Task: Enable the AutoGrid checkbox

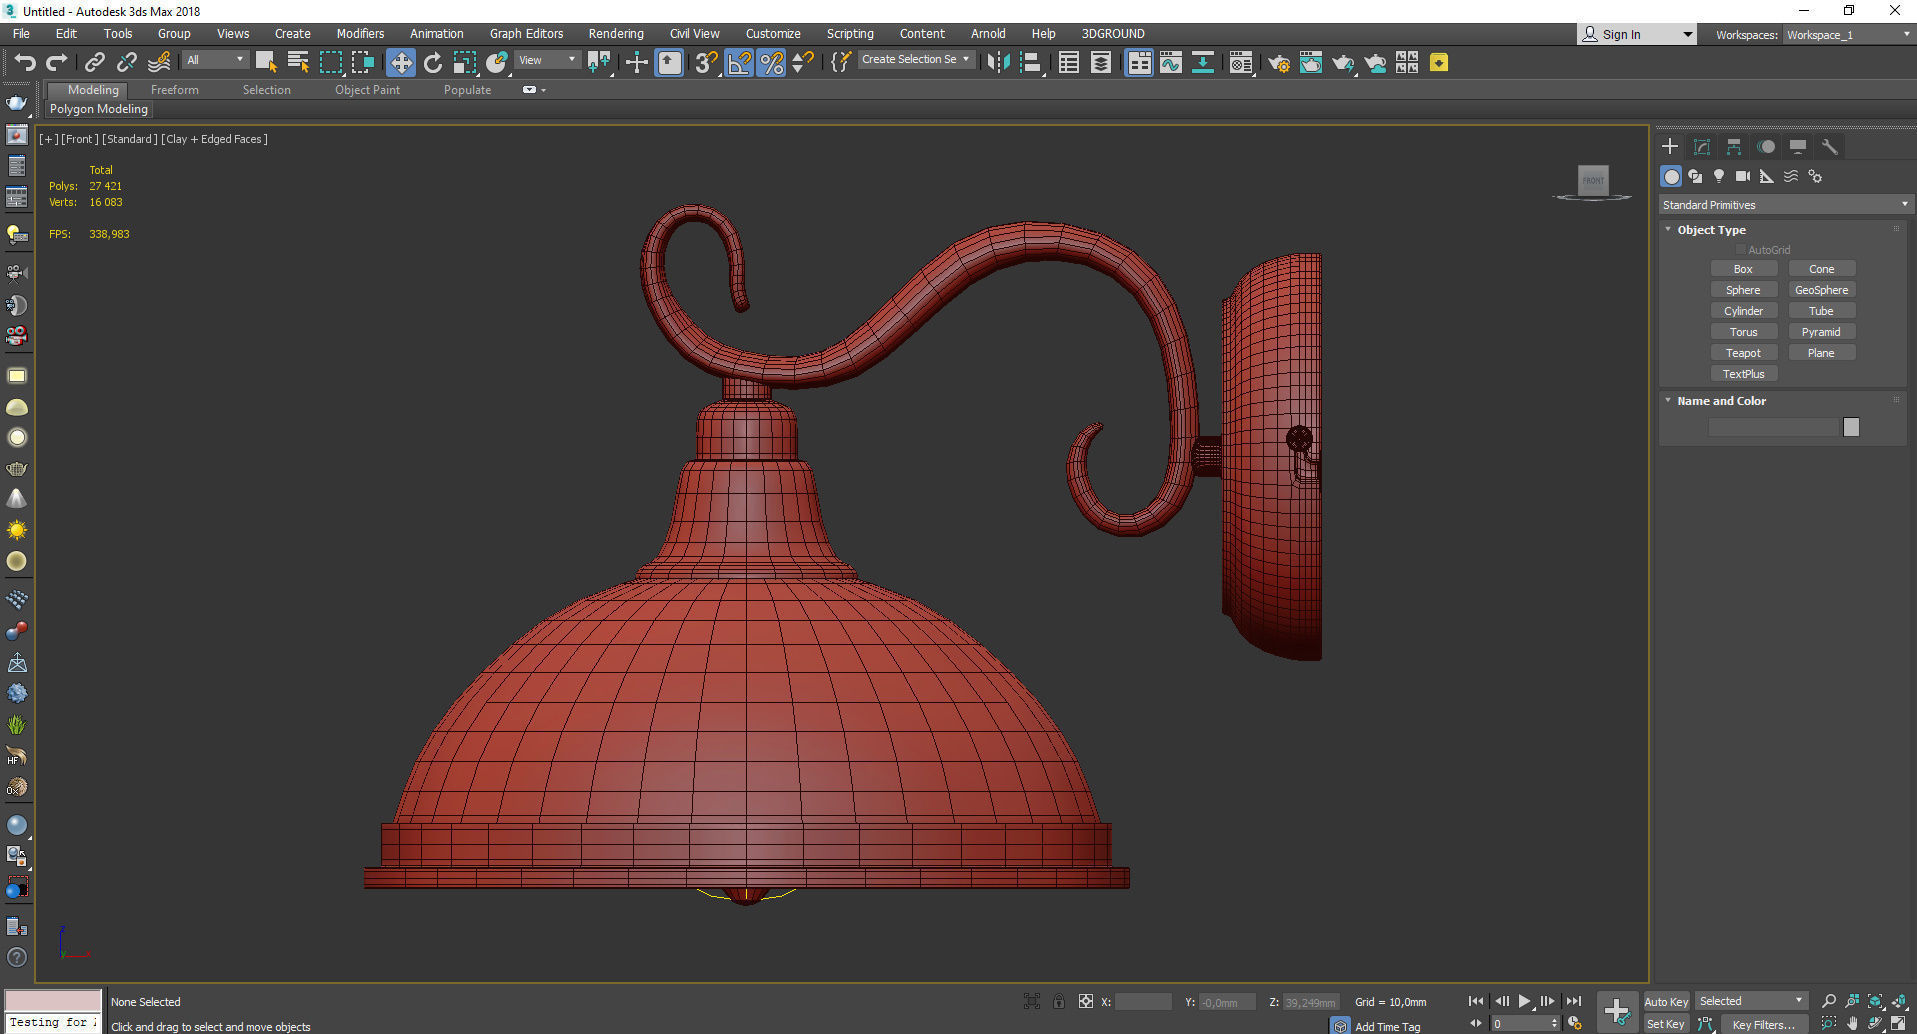Action: [x=1741, y=250]
